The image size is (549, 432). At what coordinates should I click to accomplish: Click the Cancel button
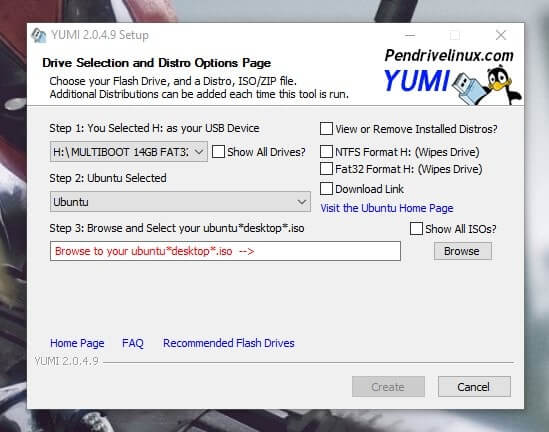474,387
